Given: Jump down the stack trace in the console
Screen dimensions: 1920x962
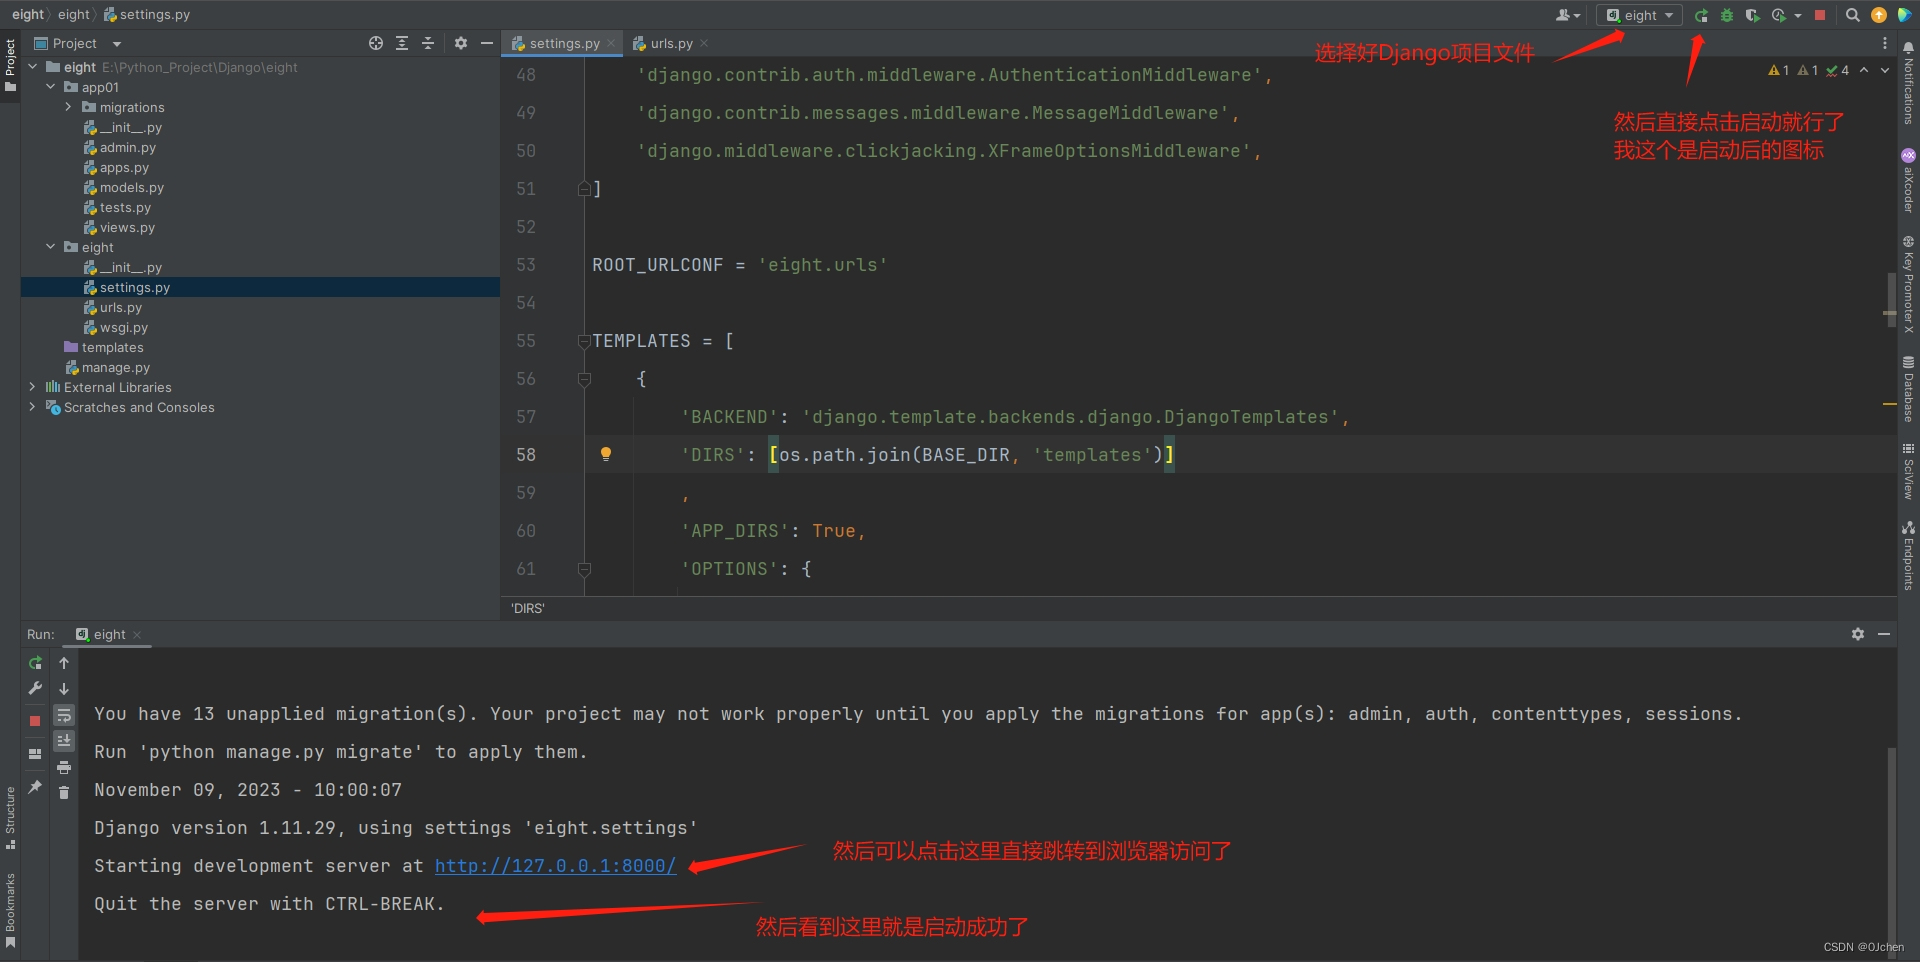Looking at the screenshot, I should pyautogui.click(x=64, y=689).
